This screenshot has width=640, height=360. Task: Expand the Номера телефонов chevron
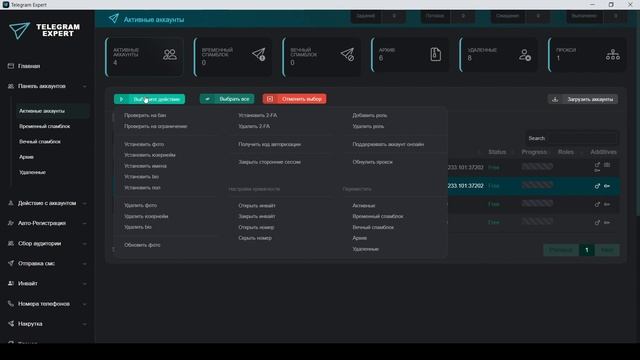coord(84,304)
